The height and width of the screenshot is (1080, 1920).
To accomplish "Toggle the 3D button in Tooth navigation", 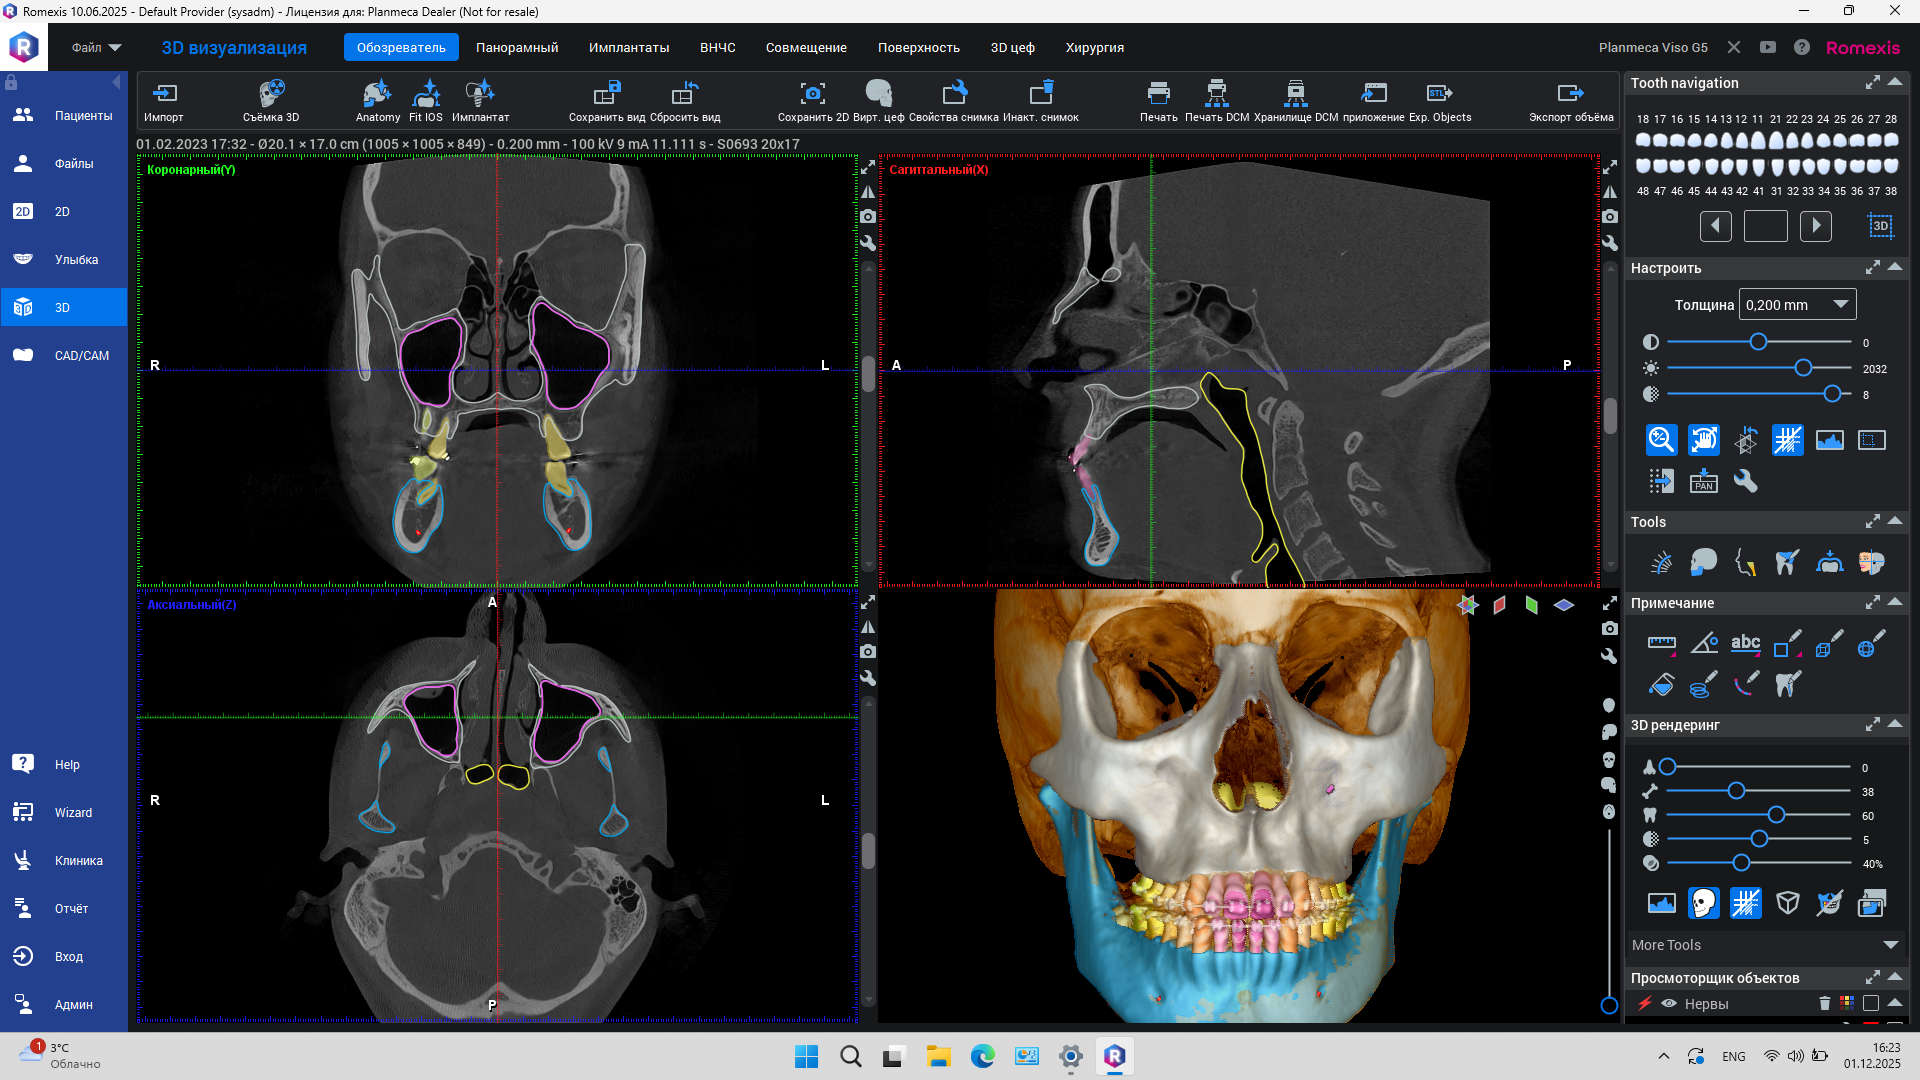I will [1880, 226].
